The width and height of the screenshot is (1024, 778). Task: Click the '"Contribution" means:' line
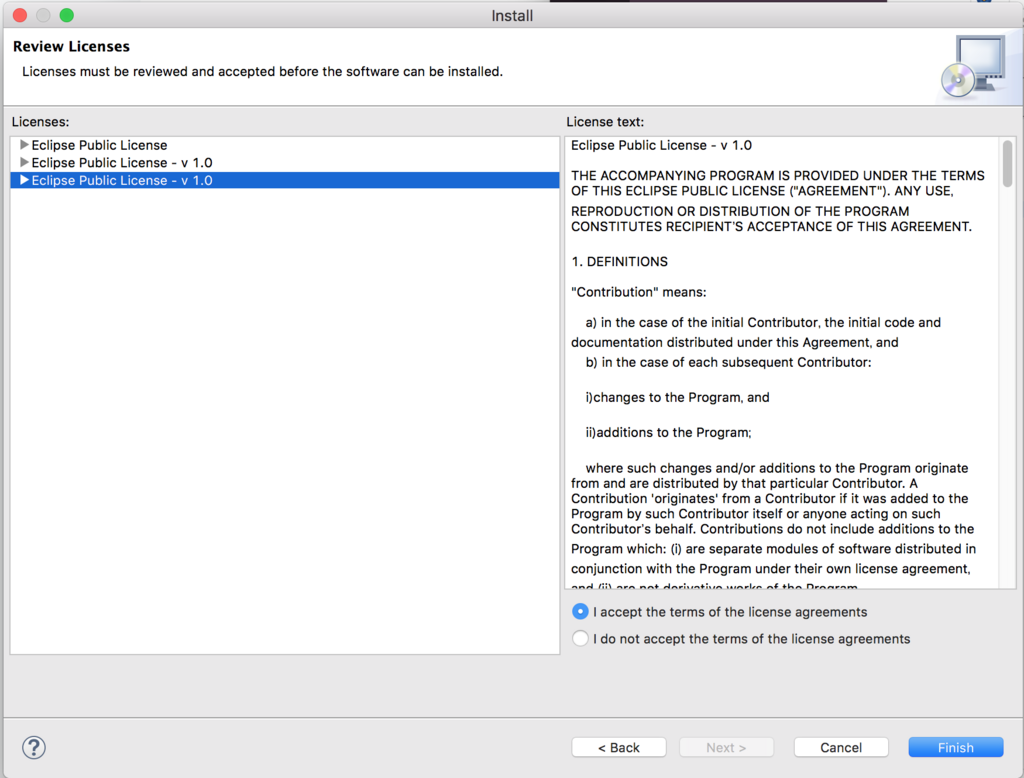tap(639, 292)
